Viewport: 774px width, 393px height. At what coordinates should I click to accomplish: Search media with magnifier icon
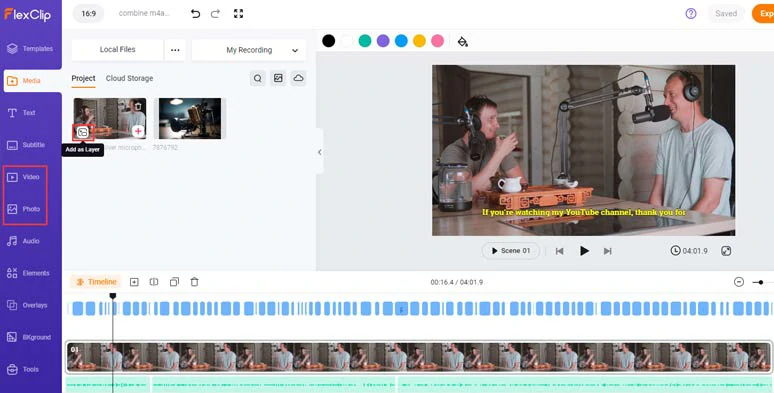[258, 78]
